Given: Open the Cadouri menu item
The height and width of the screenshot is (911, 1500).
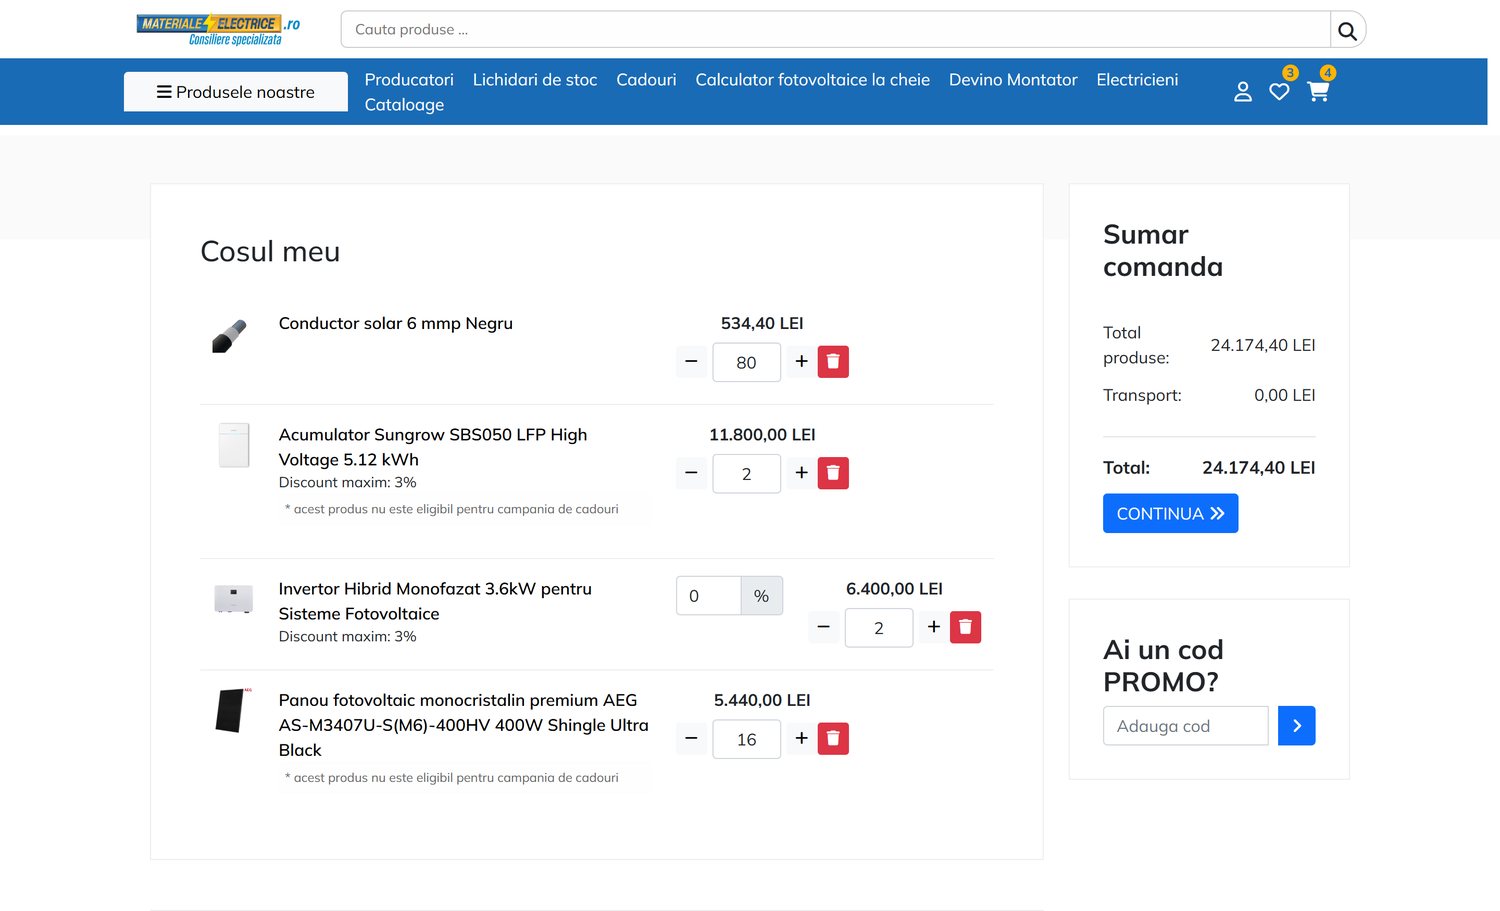Looking at the screenshot, I should point(646,80).
